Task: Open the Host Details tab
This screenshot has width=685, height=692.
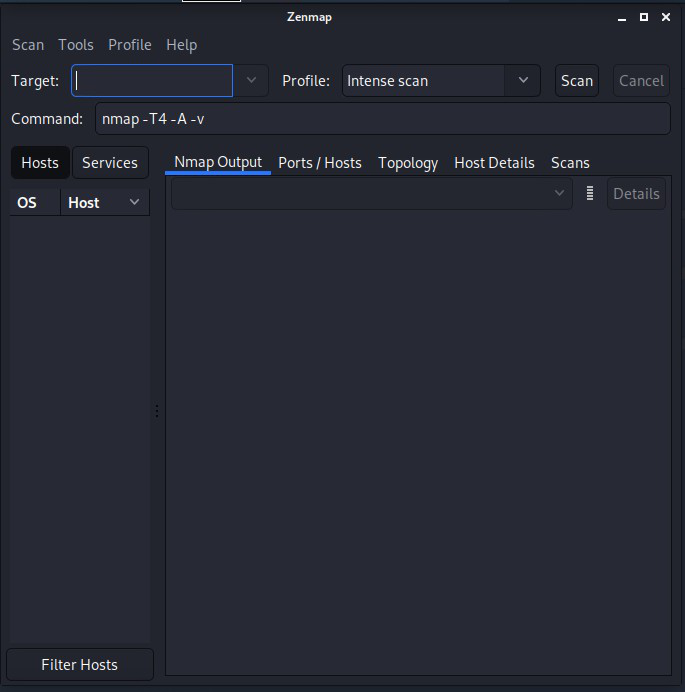Action: (x=494, y=163)
